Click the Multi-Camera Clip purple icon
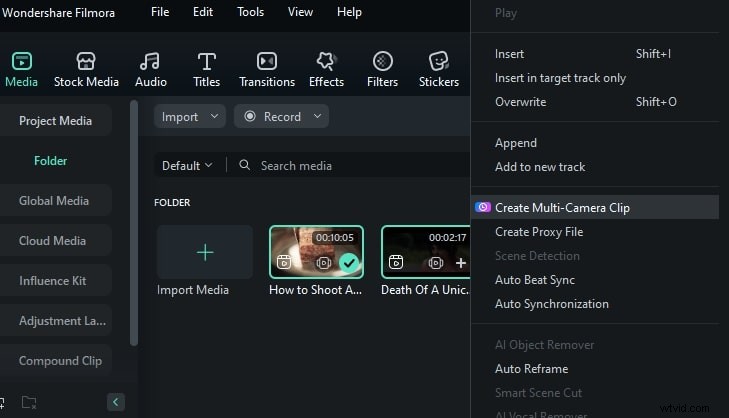 point(483,207)
